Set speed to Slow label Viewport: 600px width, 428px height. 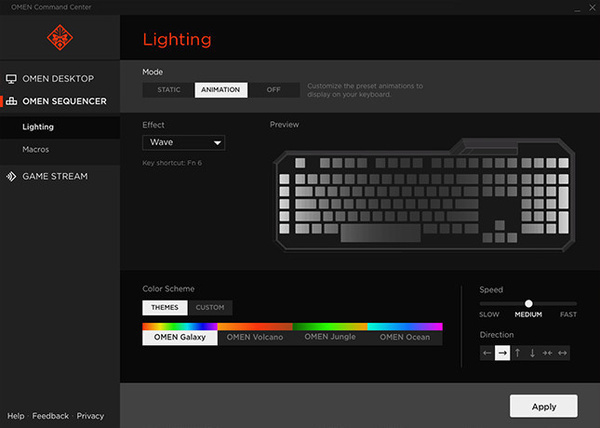[x=489, y=315]
